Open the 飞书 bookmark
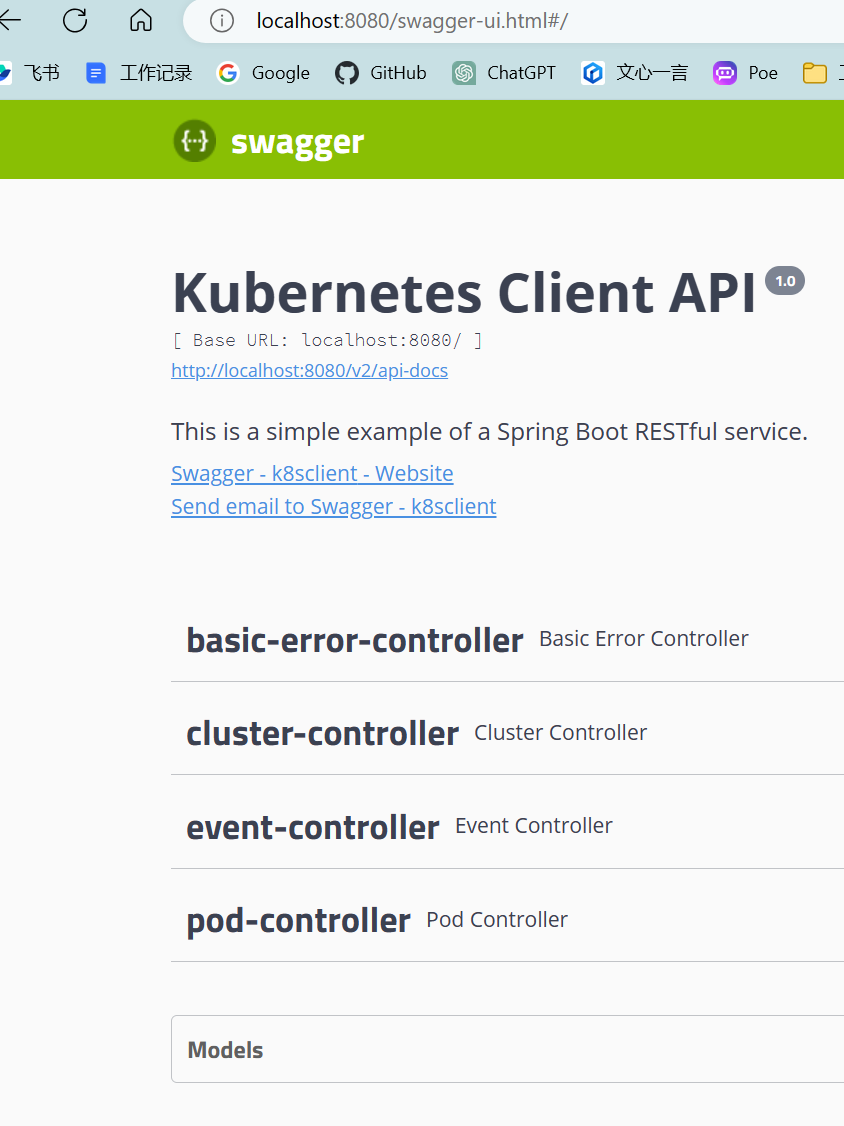 [30, 73]
